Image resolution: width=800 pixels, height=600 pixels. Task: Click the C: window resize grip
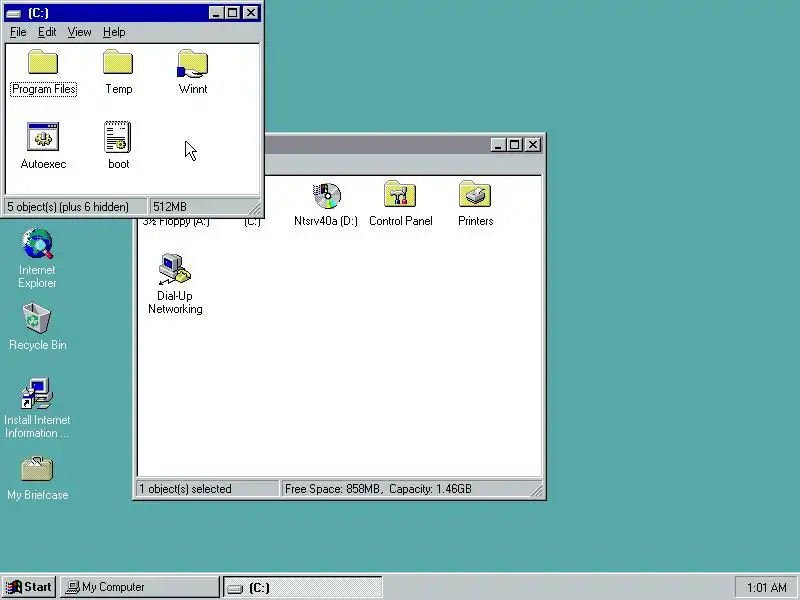255,208
